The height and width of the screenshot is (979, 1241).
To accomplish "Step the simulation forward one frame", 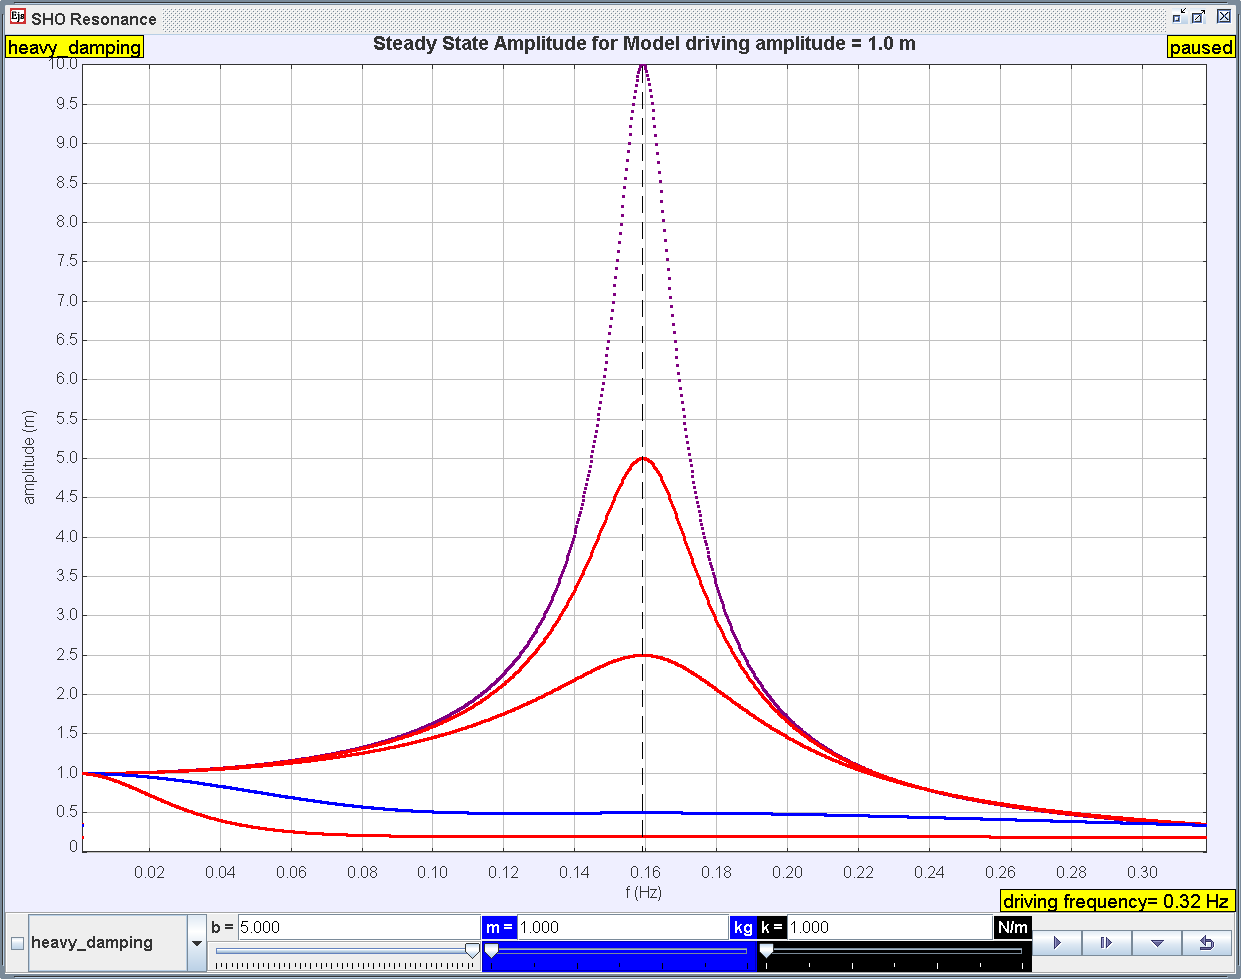I will click(1107, 942).
